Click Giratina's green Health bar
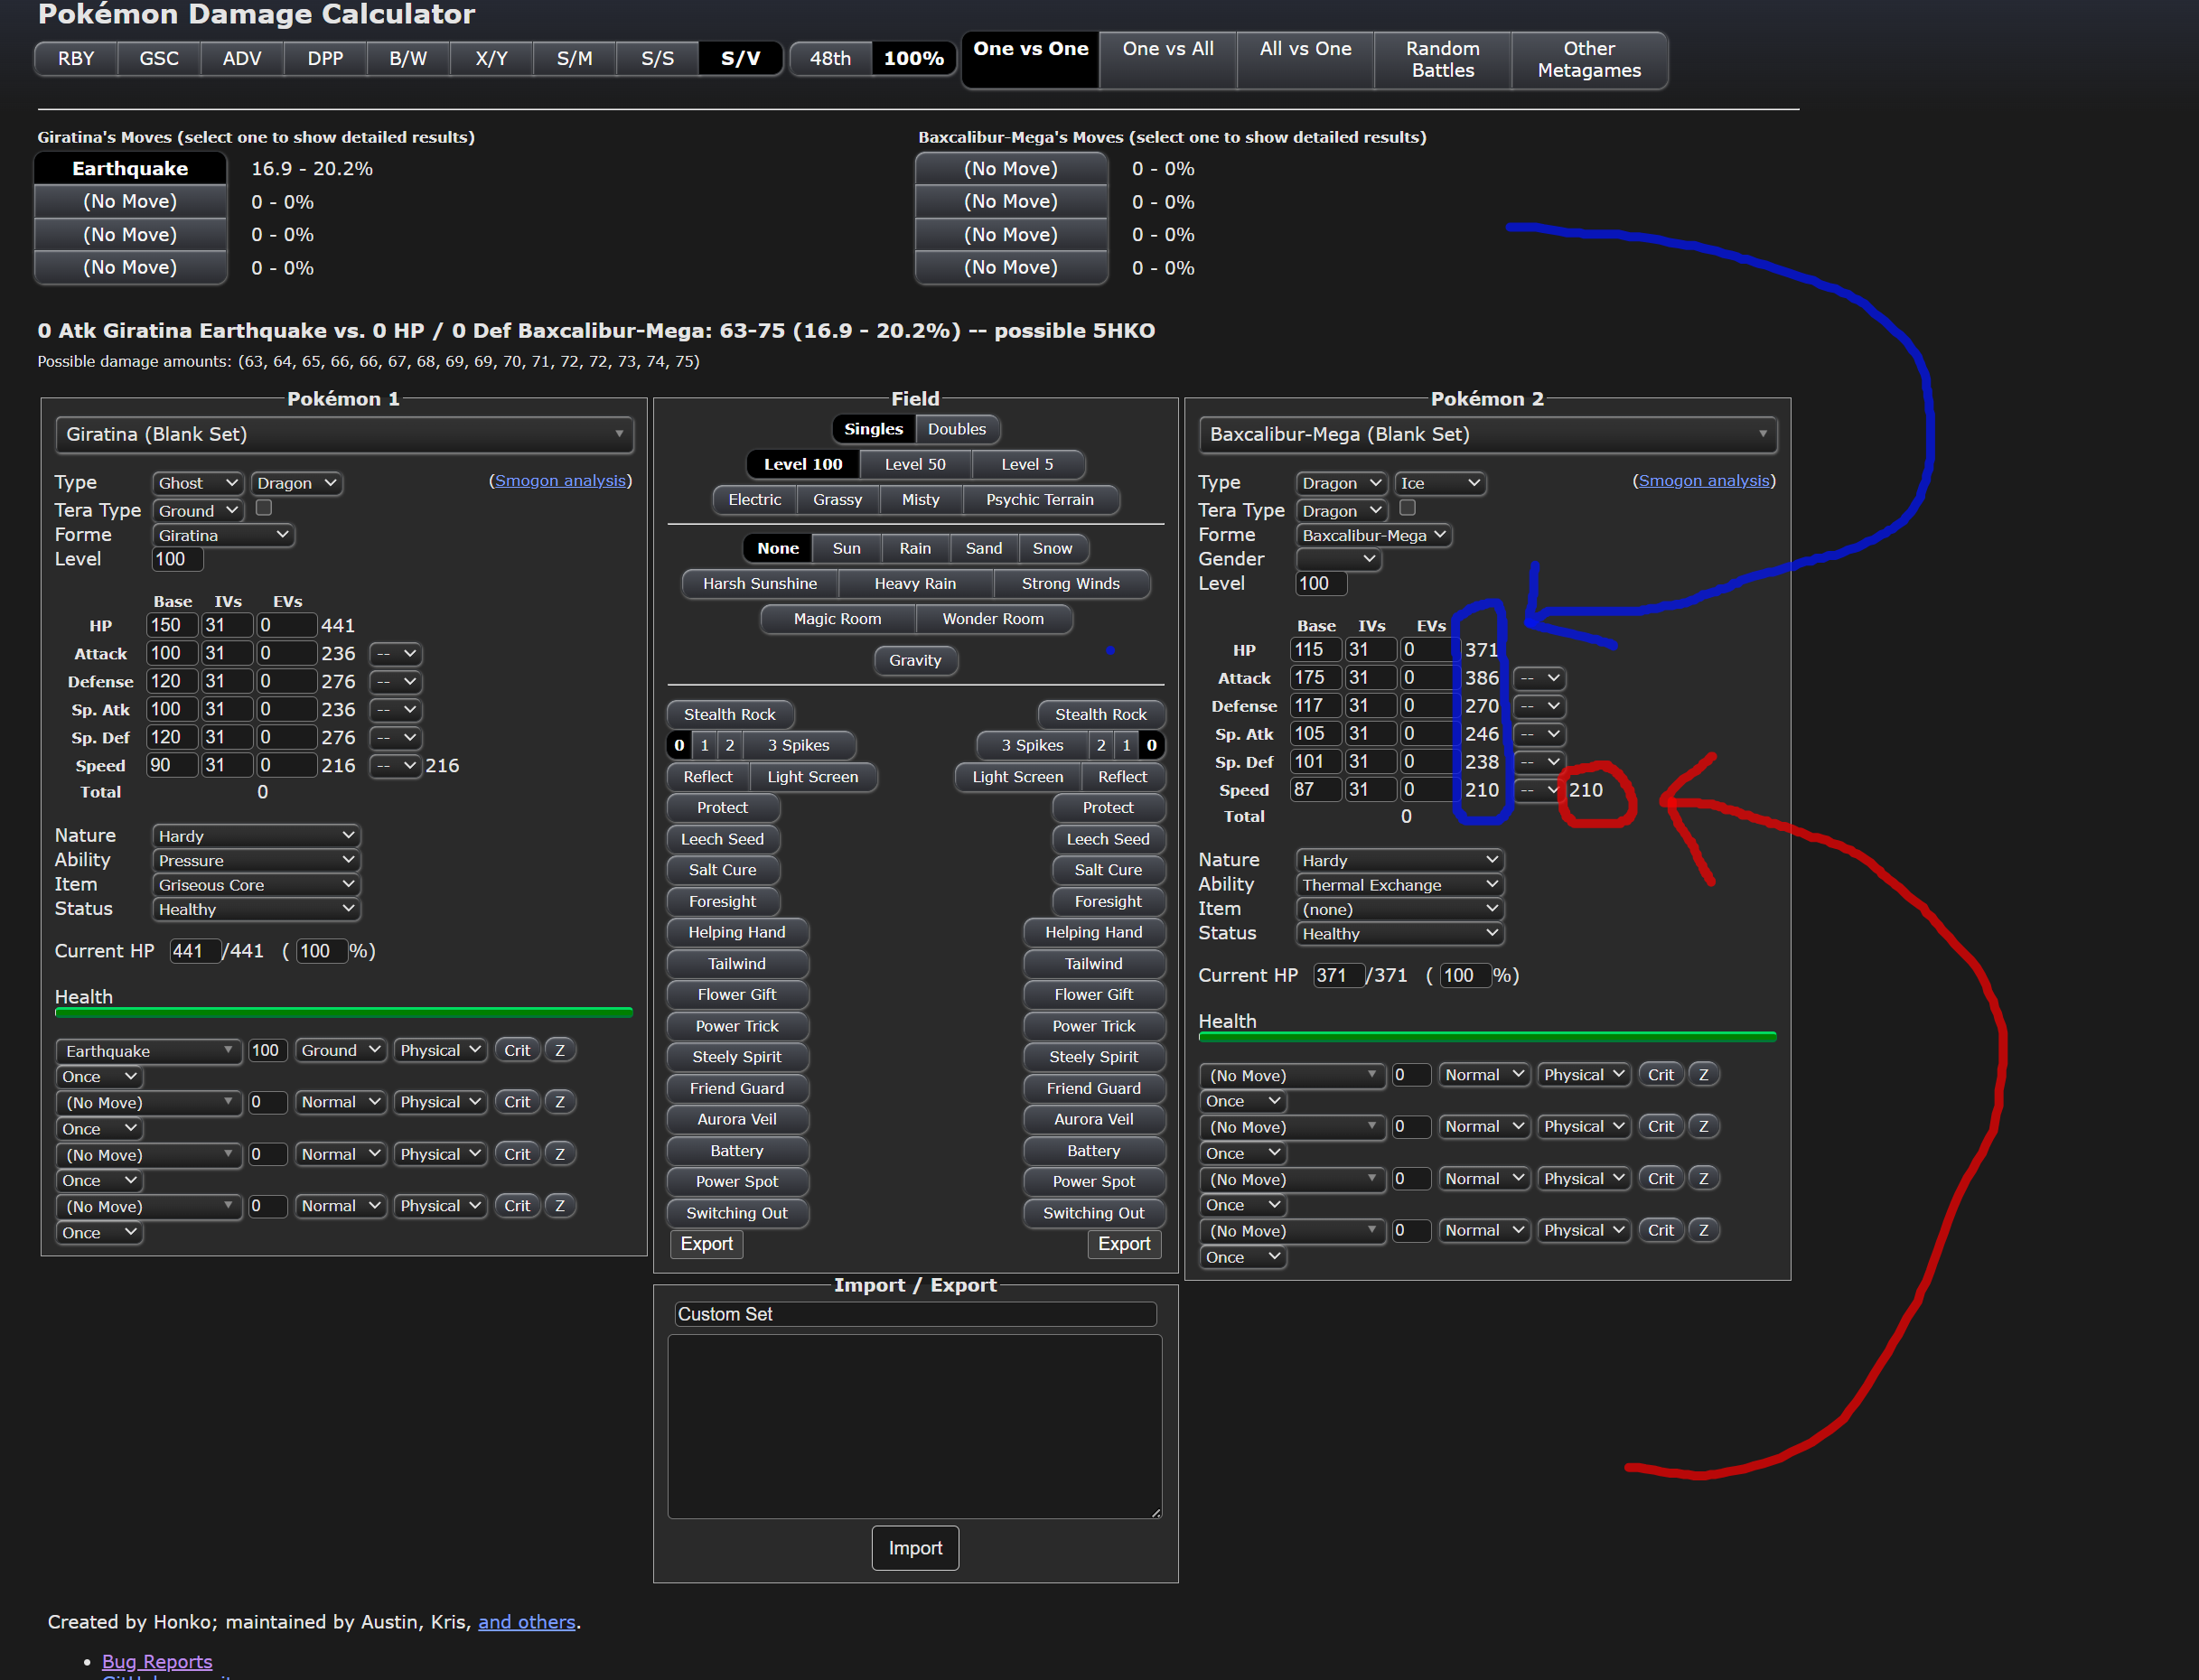The width and height of the screenshot is (2199, 1680). click(x=344, y=1013)
